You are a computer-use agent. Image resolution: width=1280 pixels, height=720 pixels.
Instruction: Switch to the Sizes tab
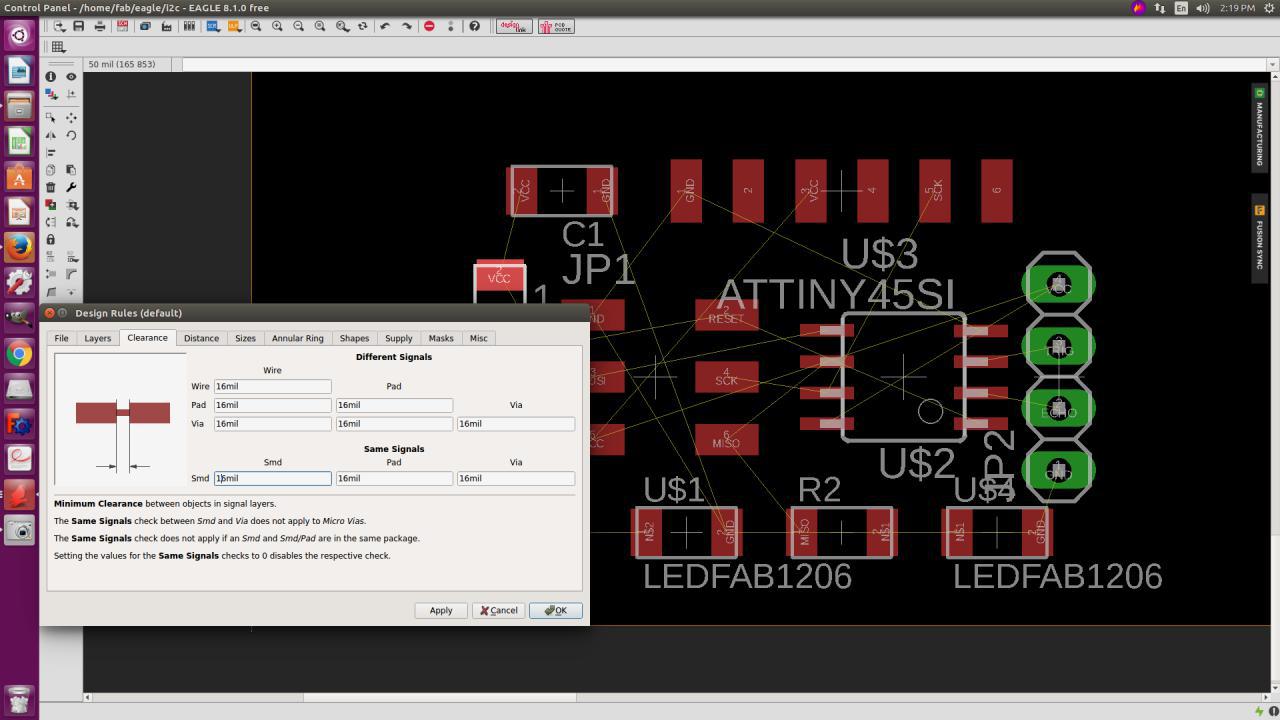pos(245,338)
